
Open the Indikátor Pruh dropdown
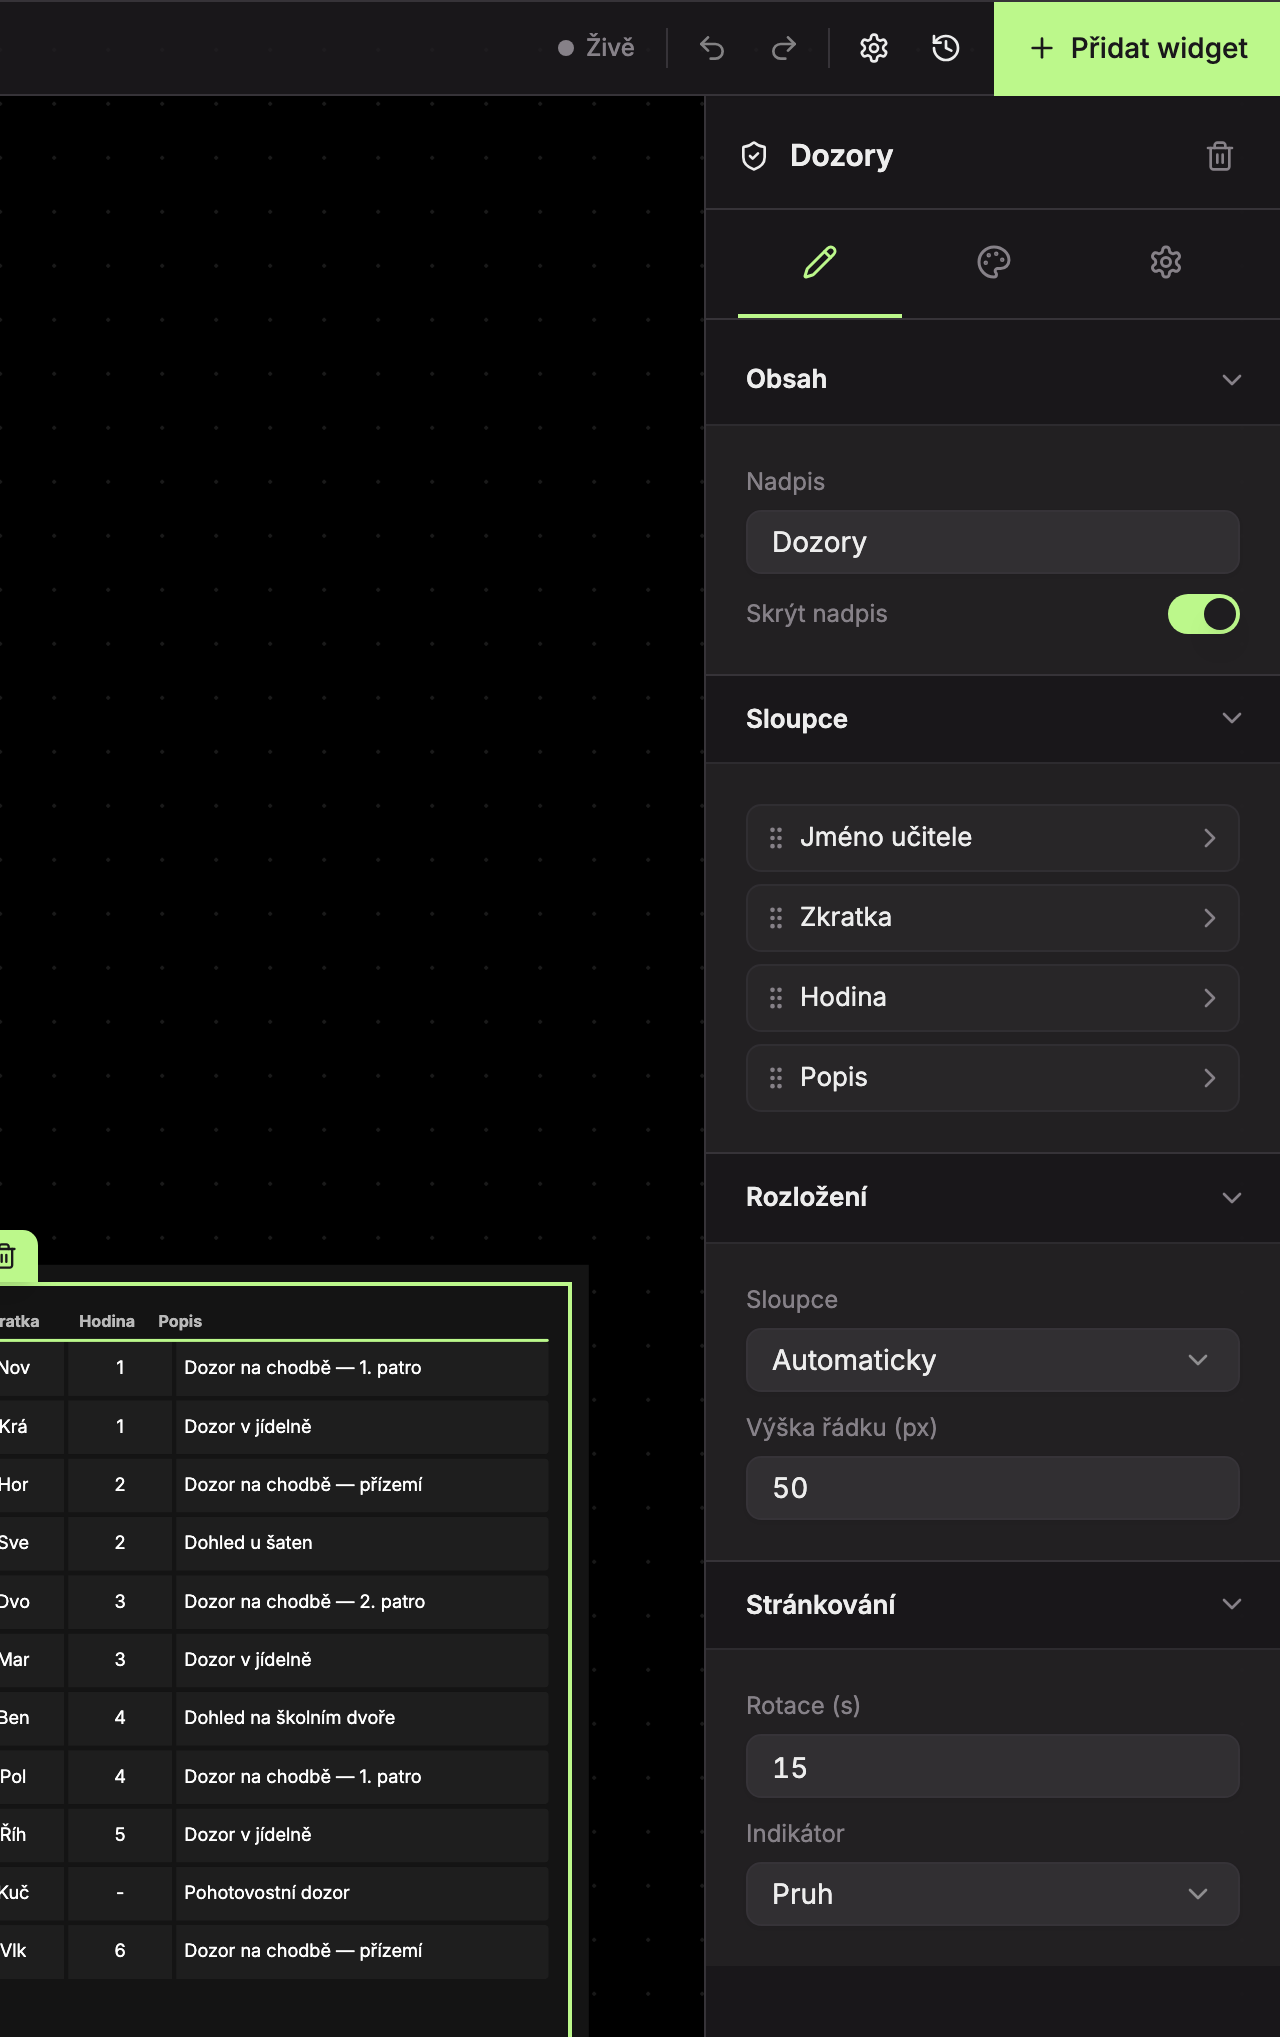point(993,1894)
